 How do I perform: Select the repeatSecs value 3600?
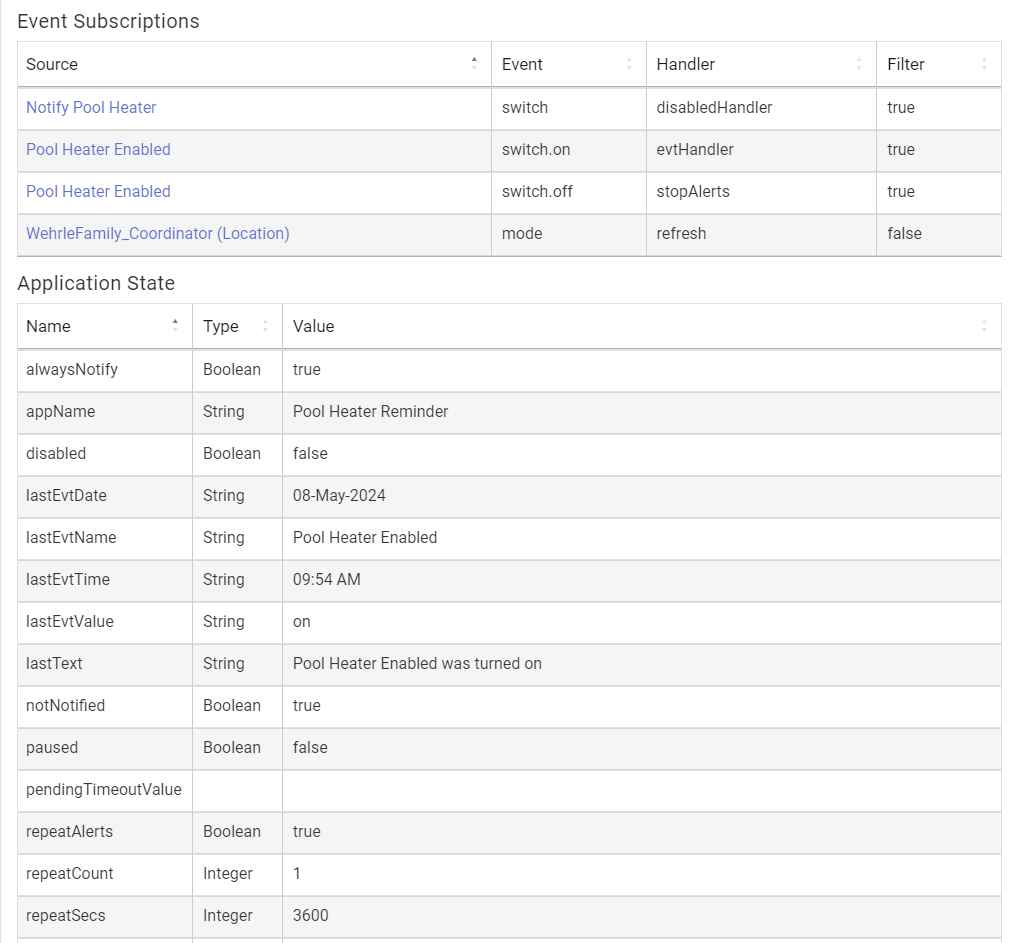(311, 916)
